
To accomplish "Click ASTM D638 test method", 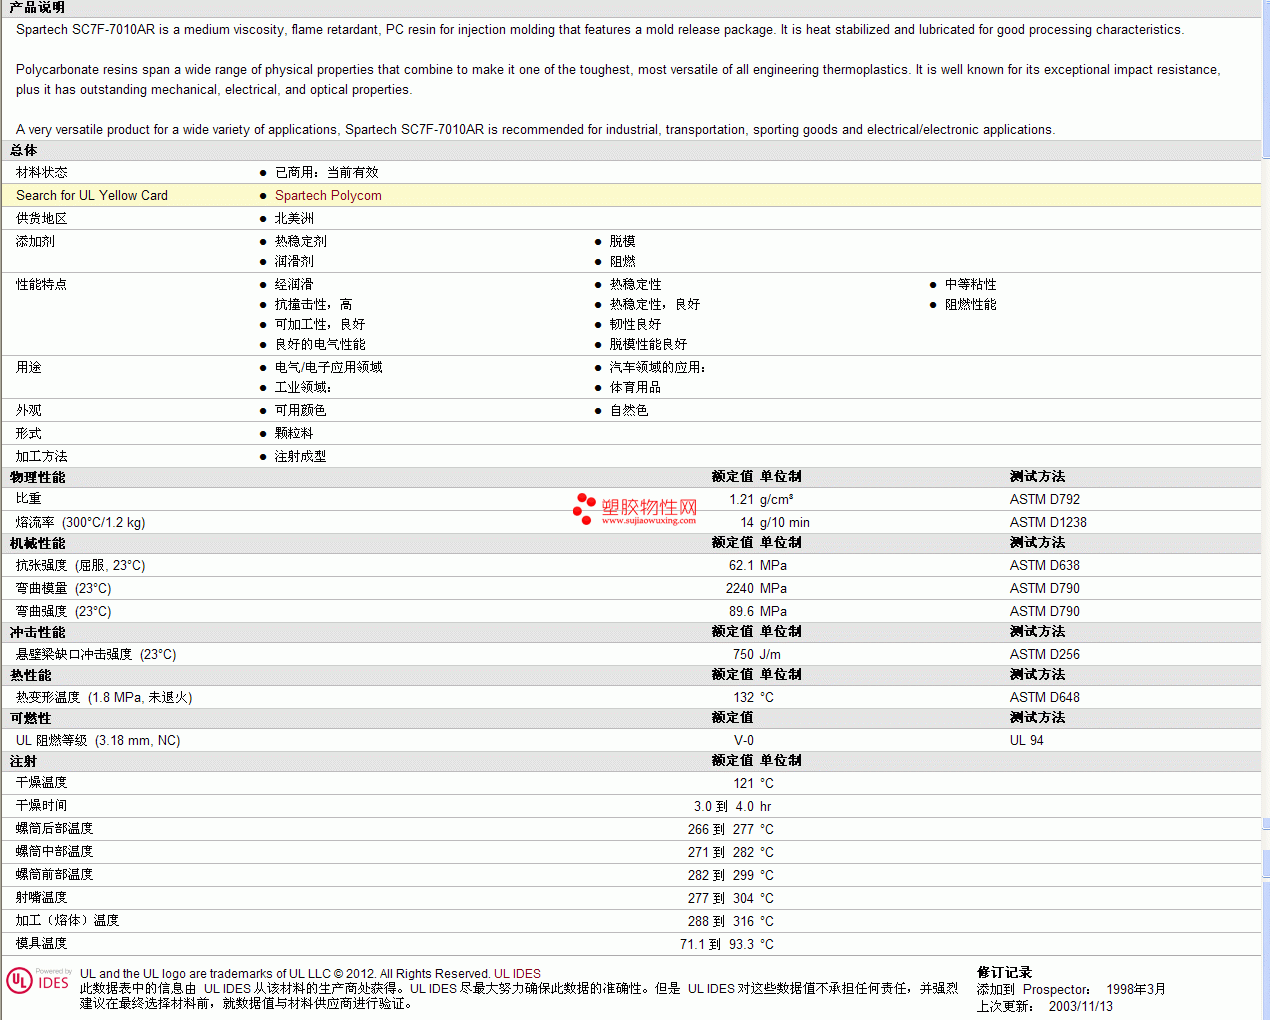I will (1045, 565).
